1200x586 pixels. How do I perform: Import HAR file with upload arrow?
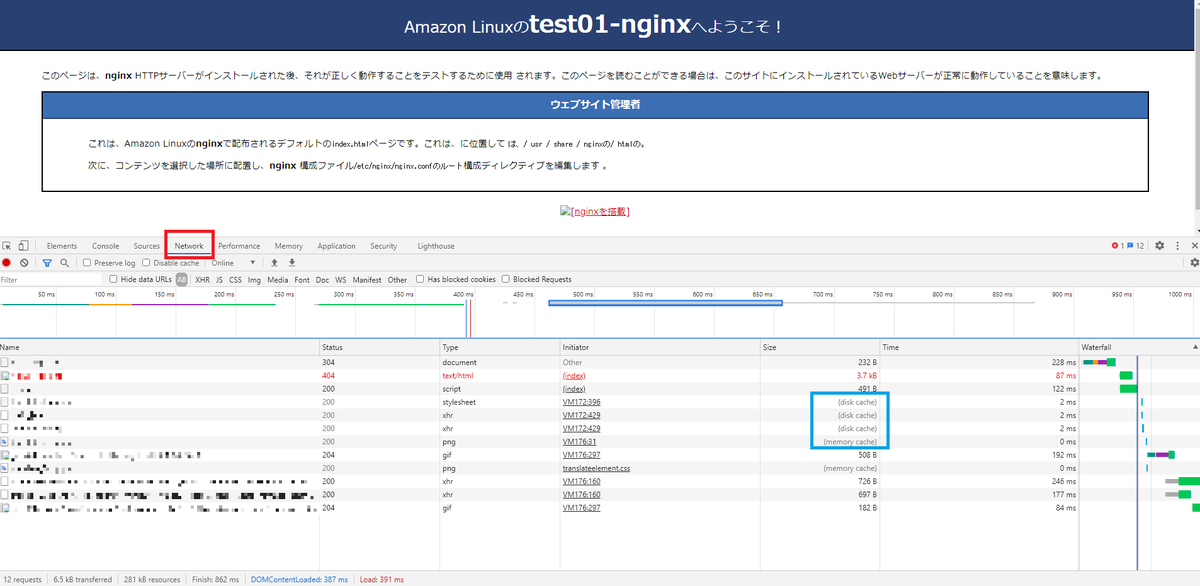pyautogui.click(x=275, y=263)
